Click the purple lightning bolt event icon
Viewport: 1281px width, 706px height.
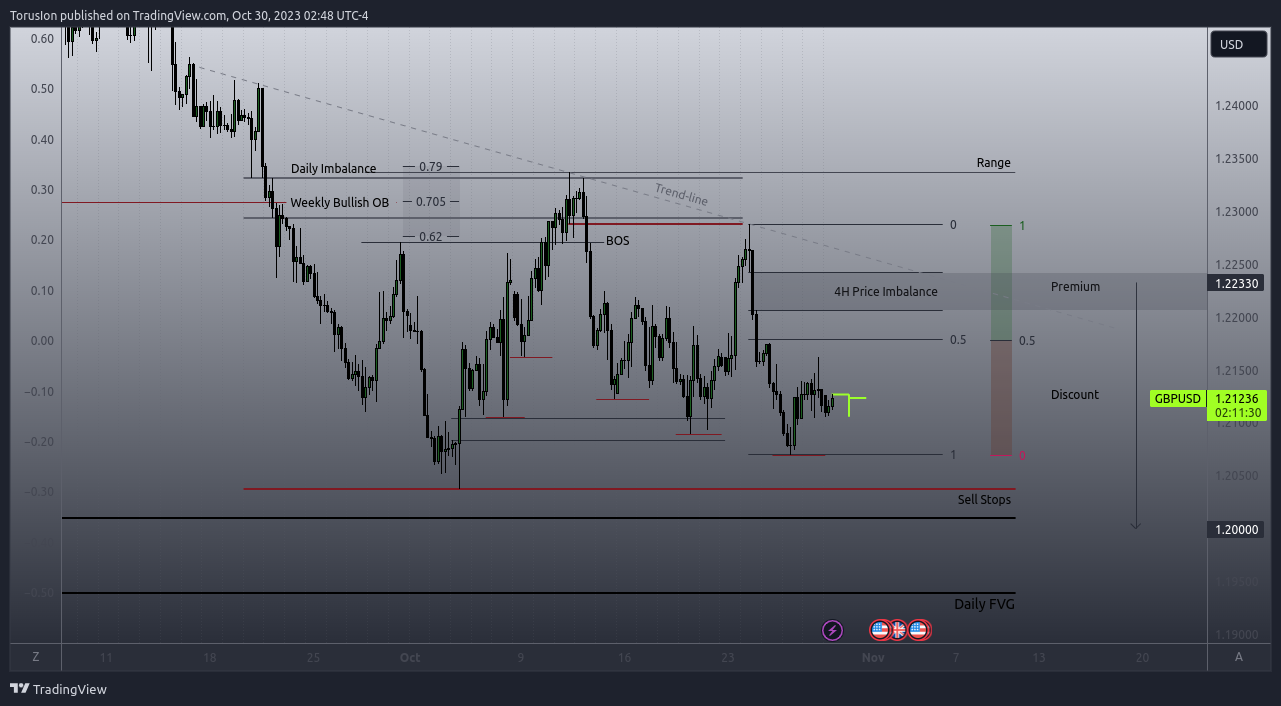click(832, 630)
